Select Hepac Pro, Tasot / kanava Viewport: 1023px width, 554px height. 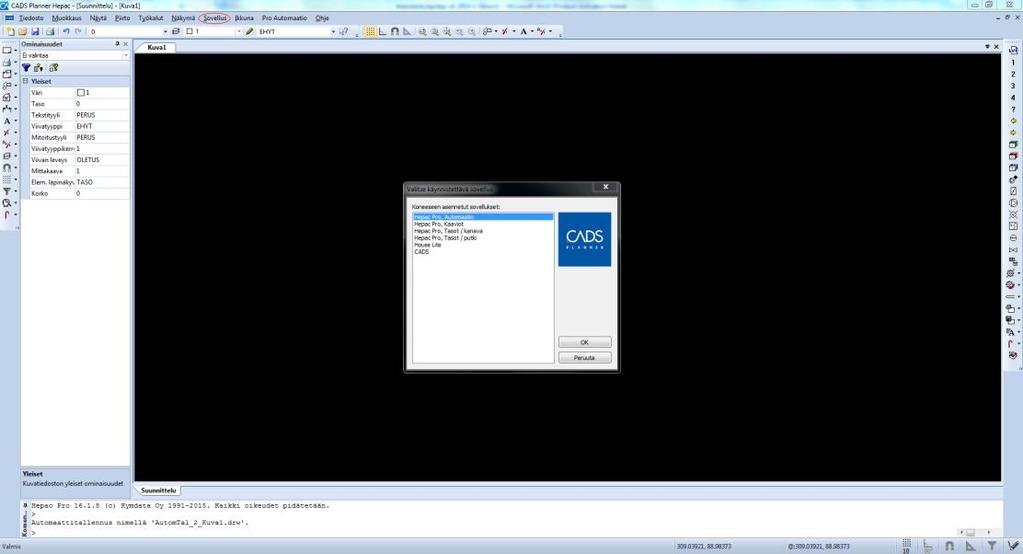tap(448, 231)
